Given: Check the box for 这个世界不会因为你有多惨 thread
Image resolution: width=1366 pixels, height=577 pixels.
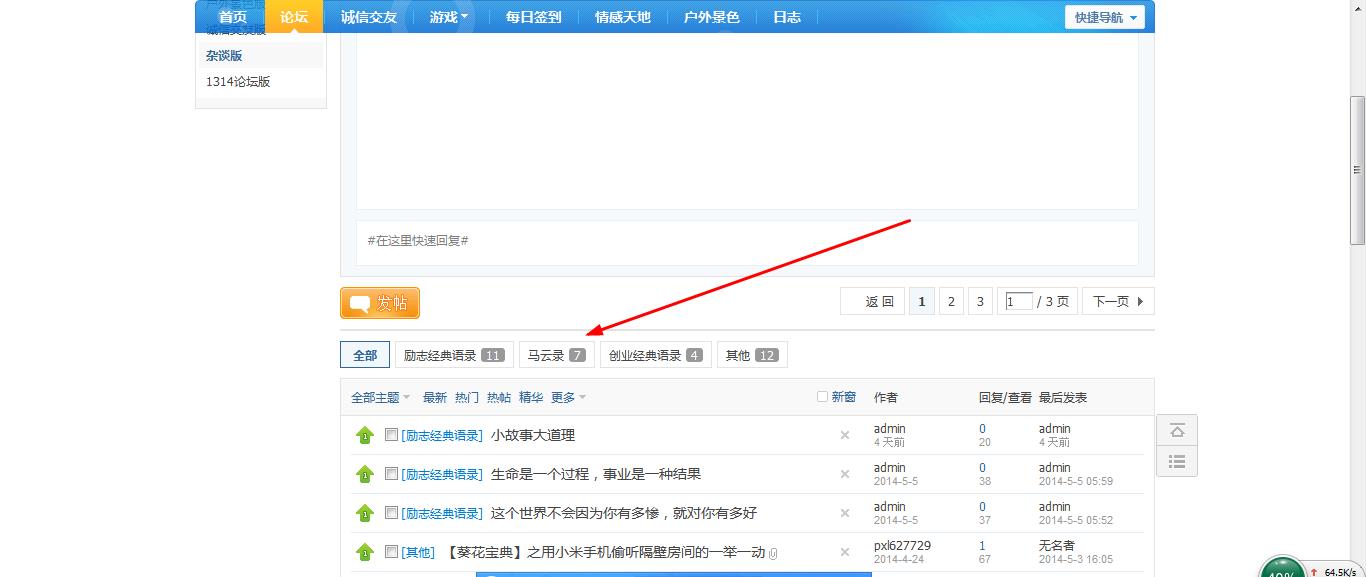Looking at the screenshot, I should [x=391, y=512].
